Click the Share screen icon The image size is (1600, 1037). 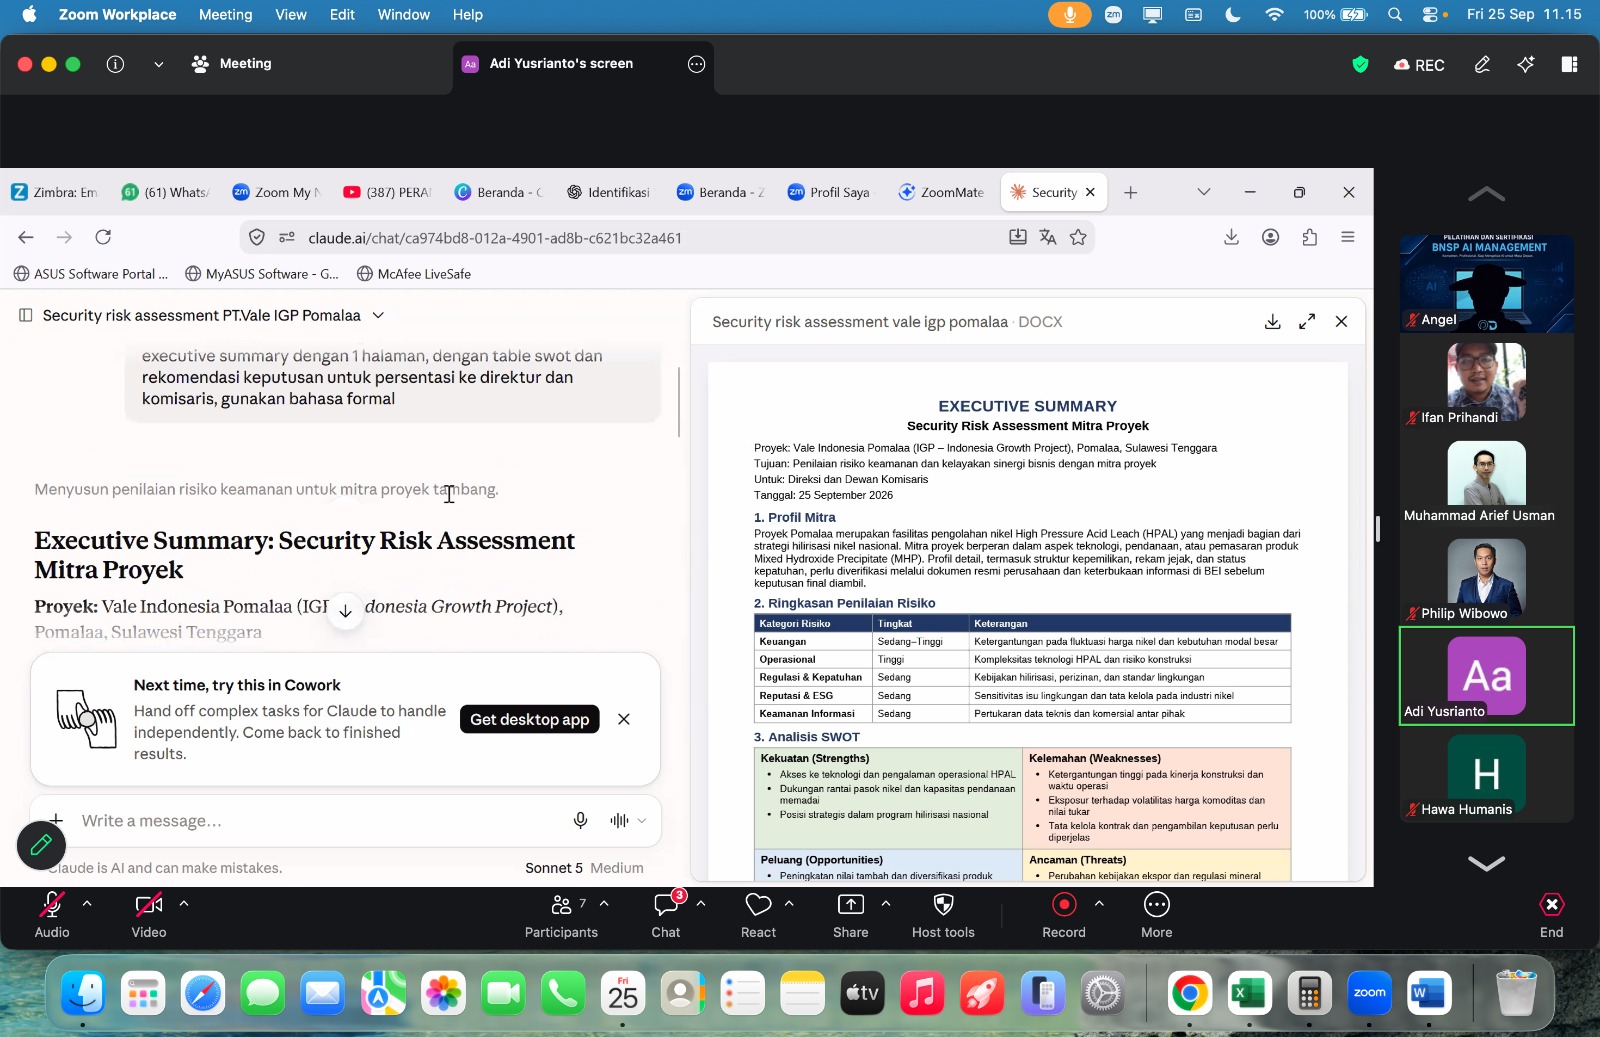(x=851, y=905)
